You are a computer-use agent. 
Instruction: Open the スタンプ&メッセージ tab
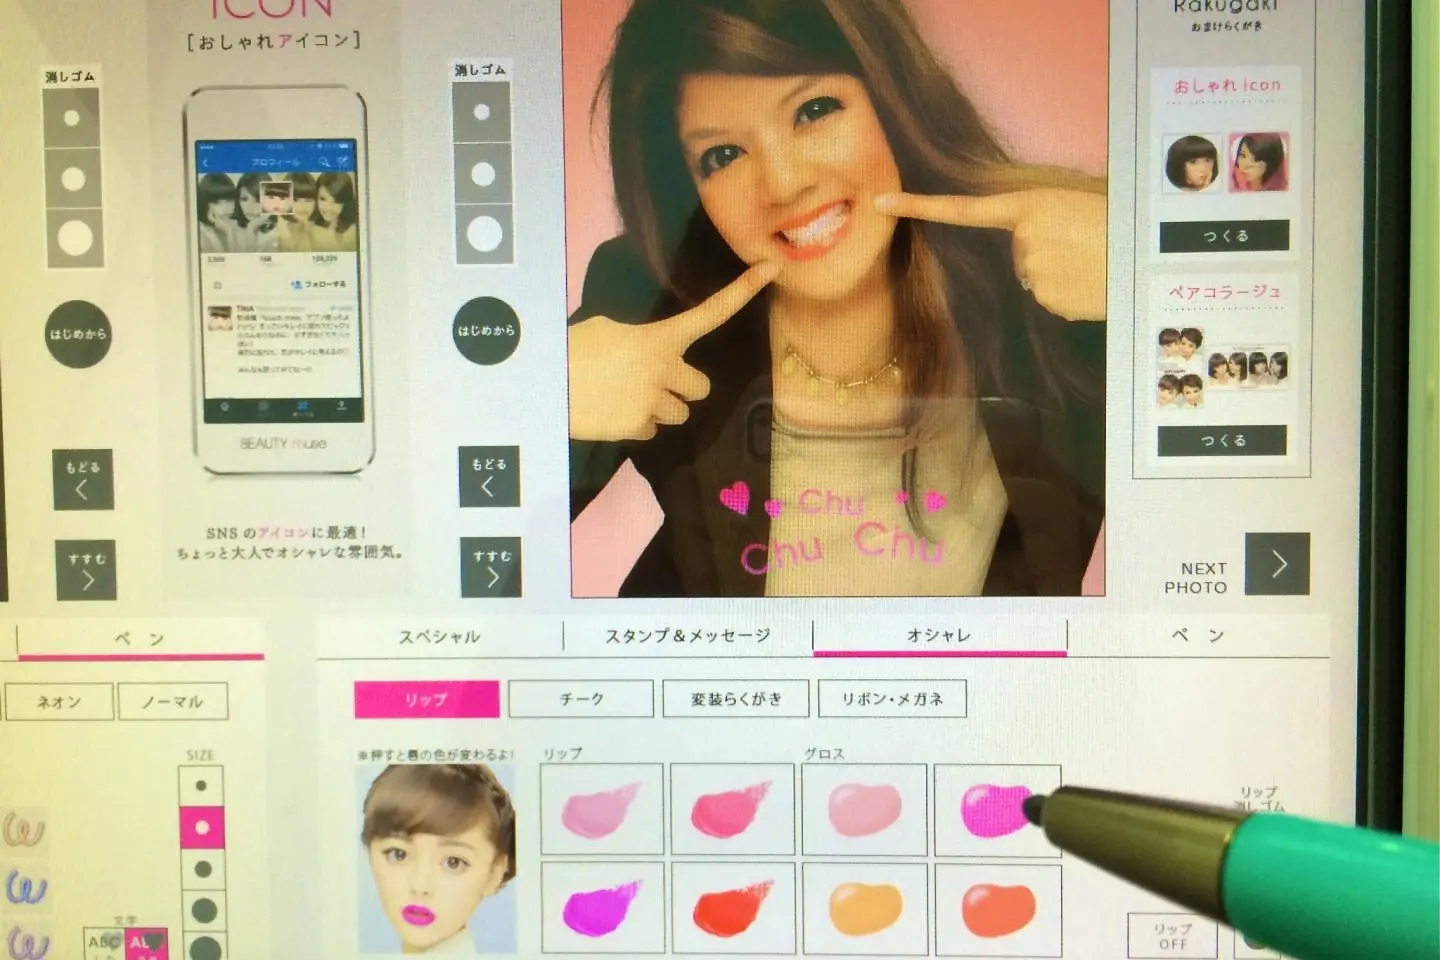point(688,636)
